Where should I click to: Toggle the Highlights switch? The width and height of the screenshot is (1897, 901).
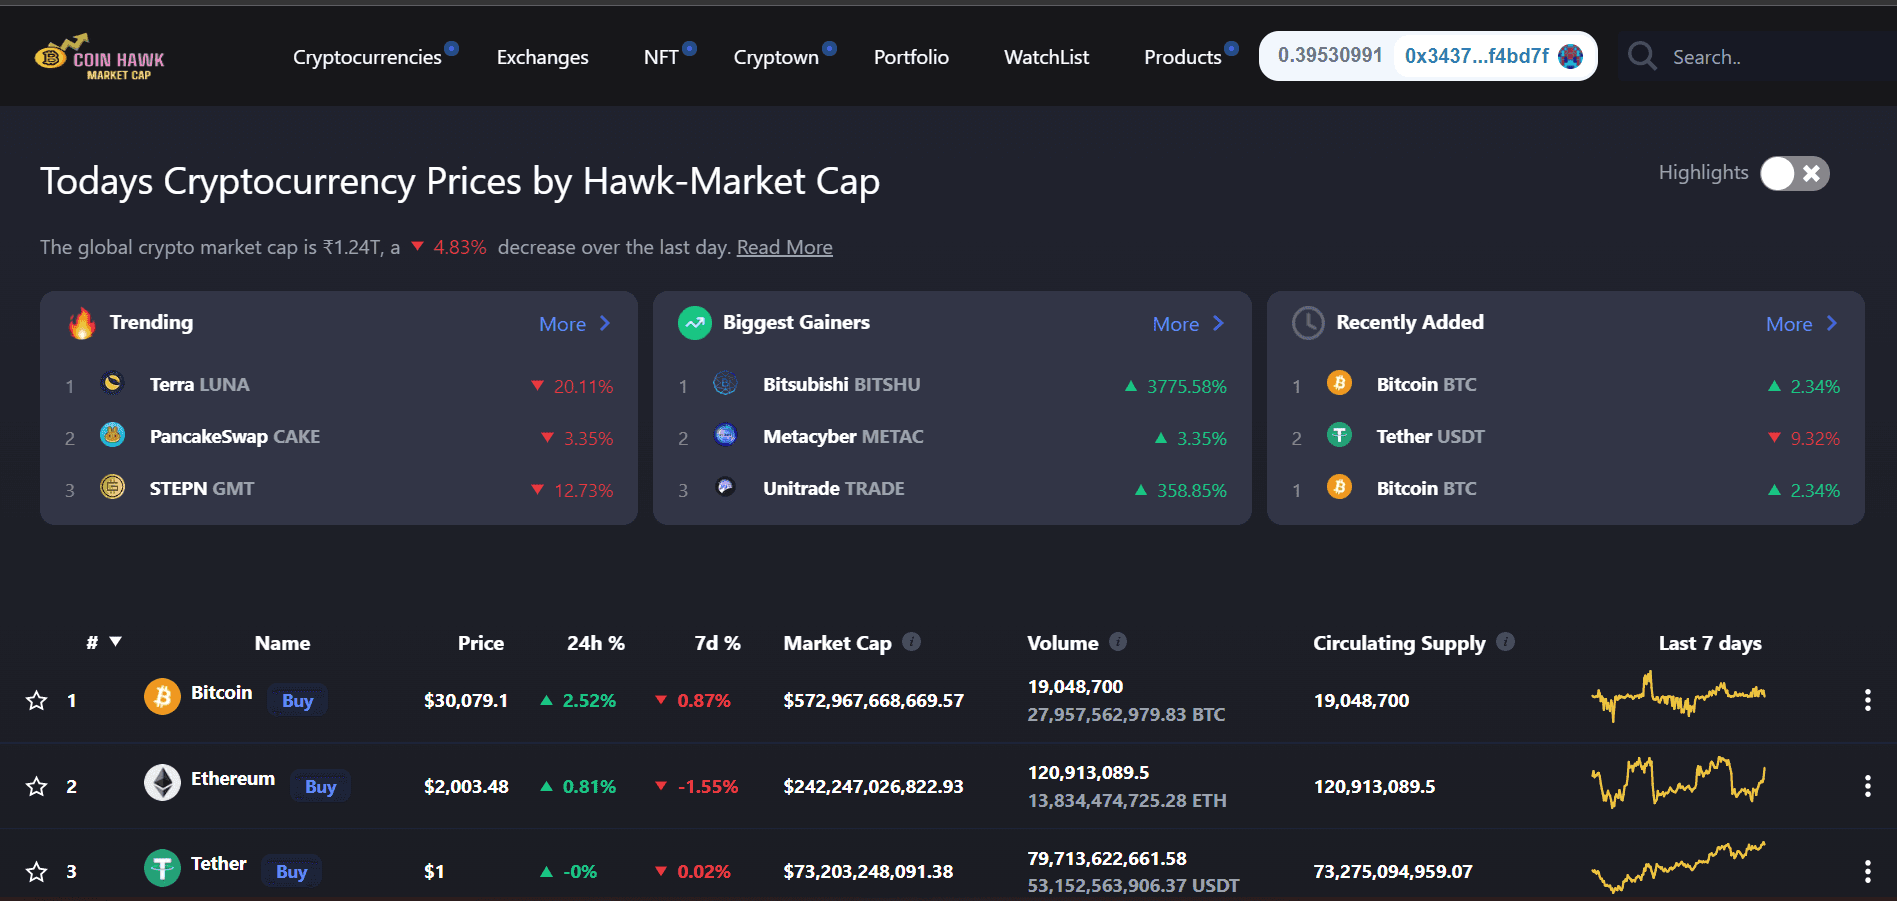pyautogui.click(x=1795, y=174)
